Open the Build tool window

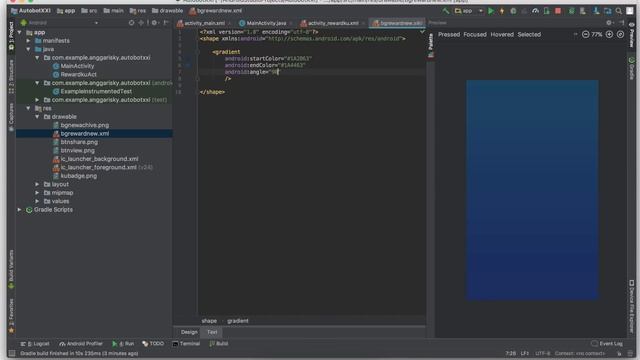[x=219, y=344]
